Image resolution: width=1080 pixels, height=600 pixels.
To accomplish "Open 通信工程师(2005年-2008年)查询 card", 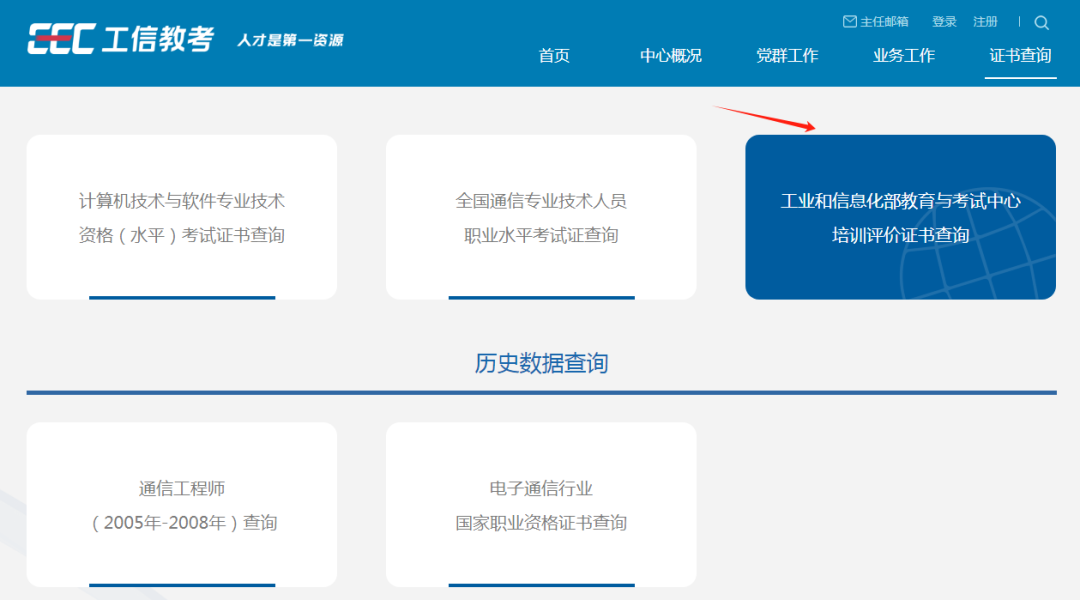I will pyautogui.click(x=182, y=505).
